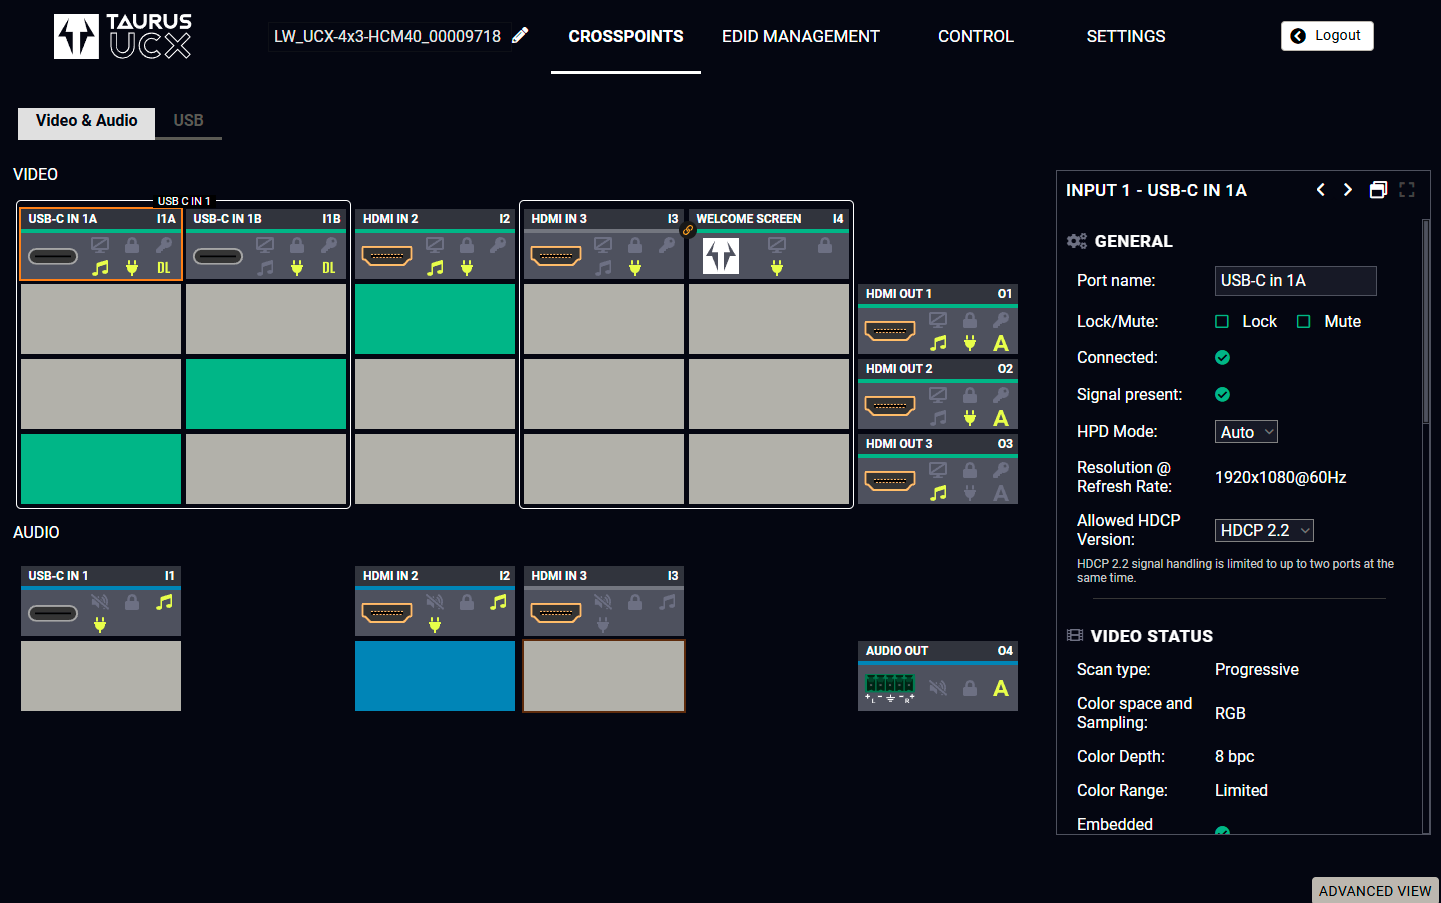Expand the properties panel to fullscreen

1407,190
